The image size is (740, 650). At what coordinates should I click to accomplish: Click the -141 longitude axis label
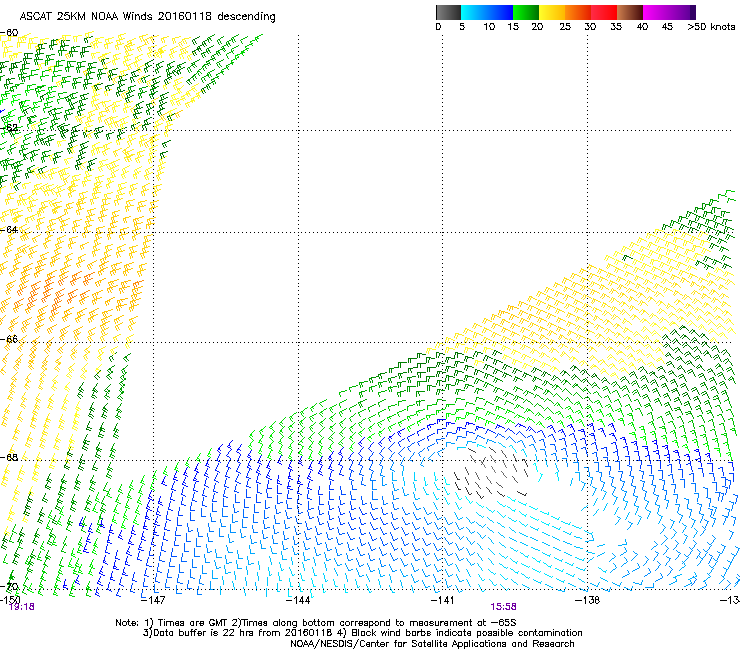[442, 600]
